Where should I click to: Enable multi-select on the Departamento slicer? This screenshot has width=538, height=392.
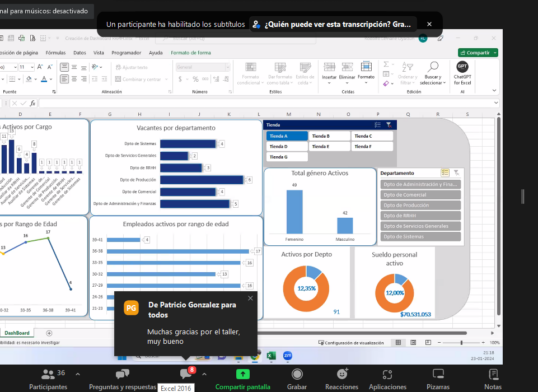point(445,173)
